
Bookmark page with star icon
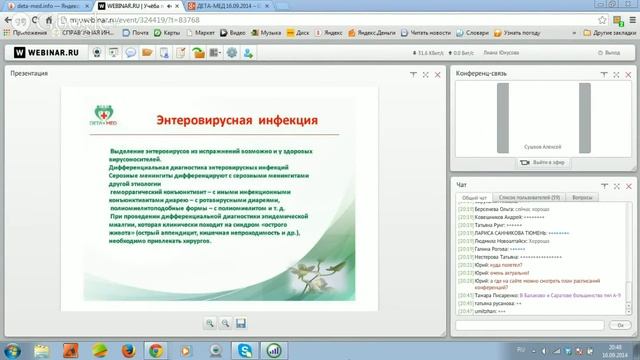[x=602, y=20]
